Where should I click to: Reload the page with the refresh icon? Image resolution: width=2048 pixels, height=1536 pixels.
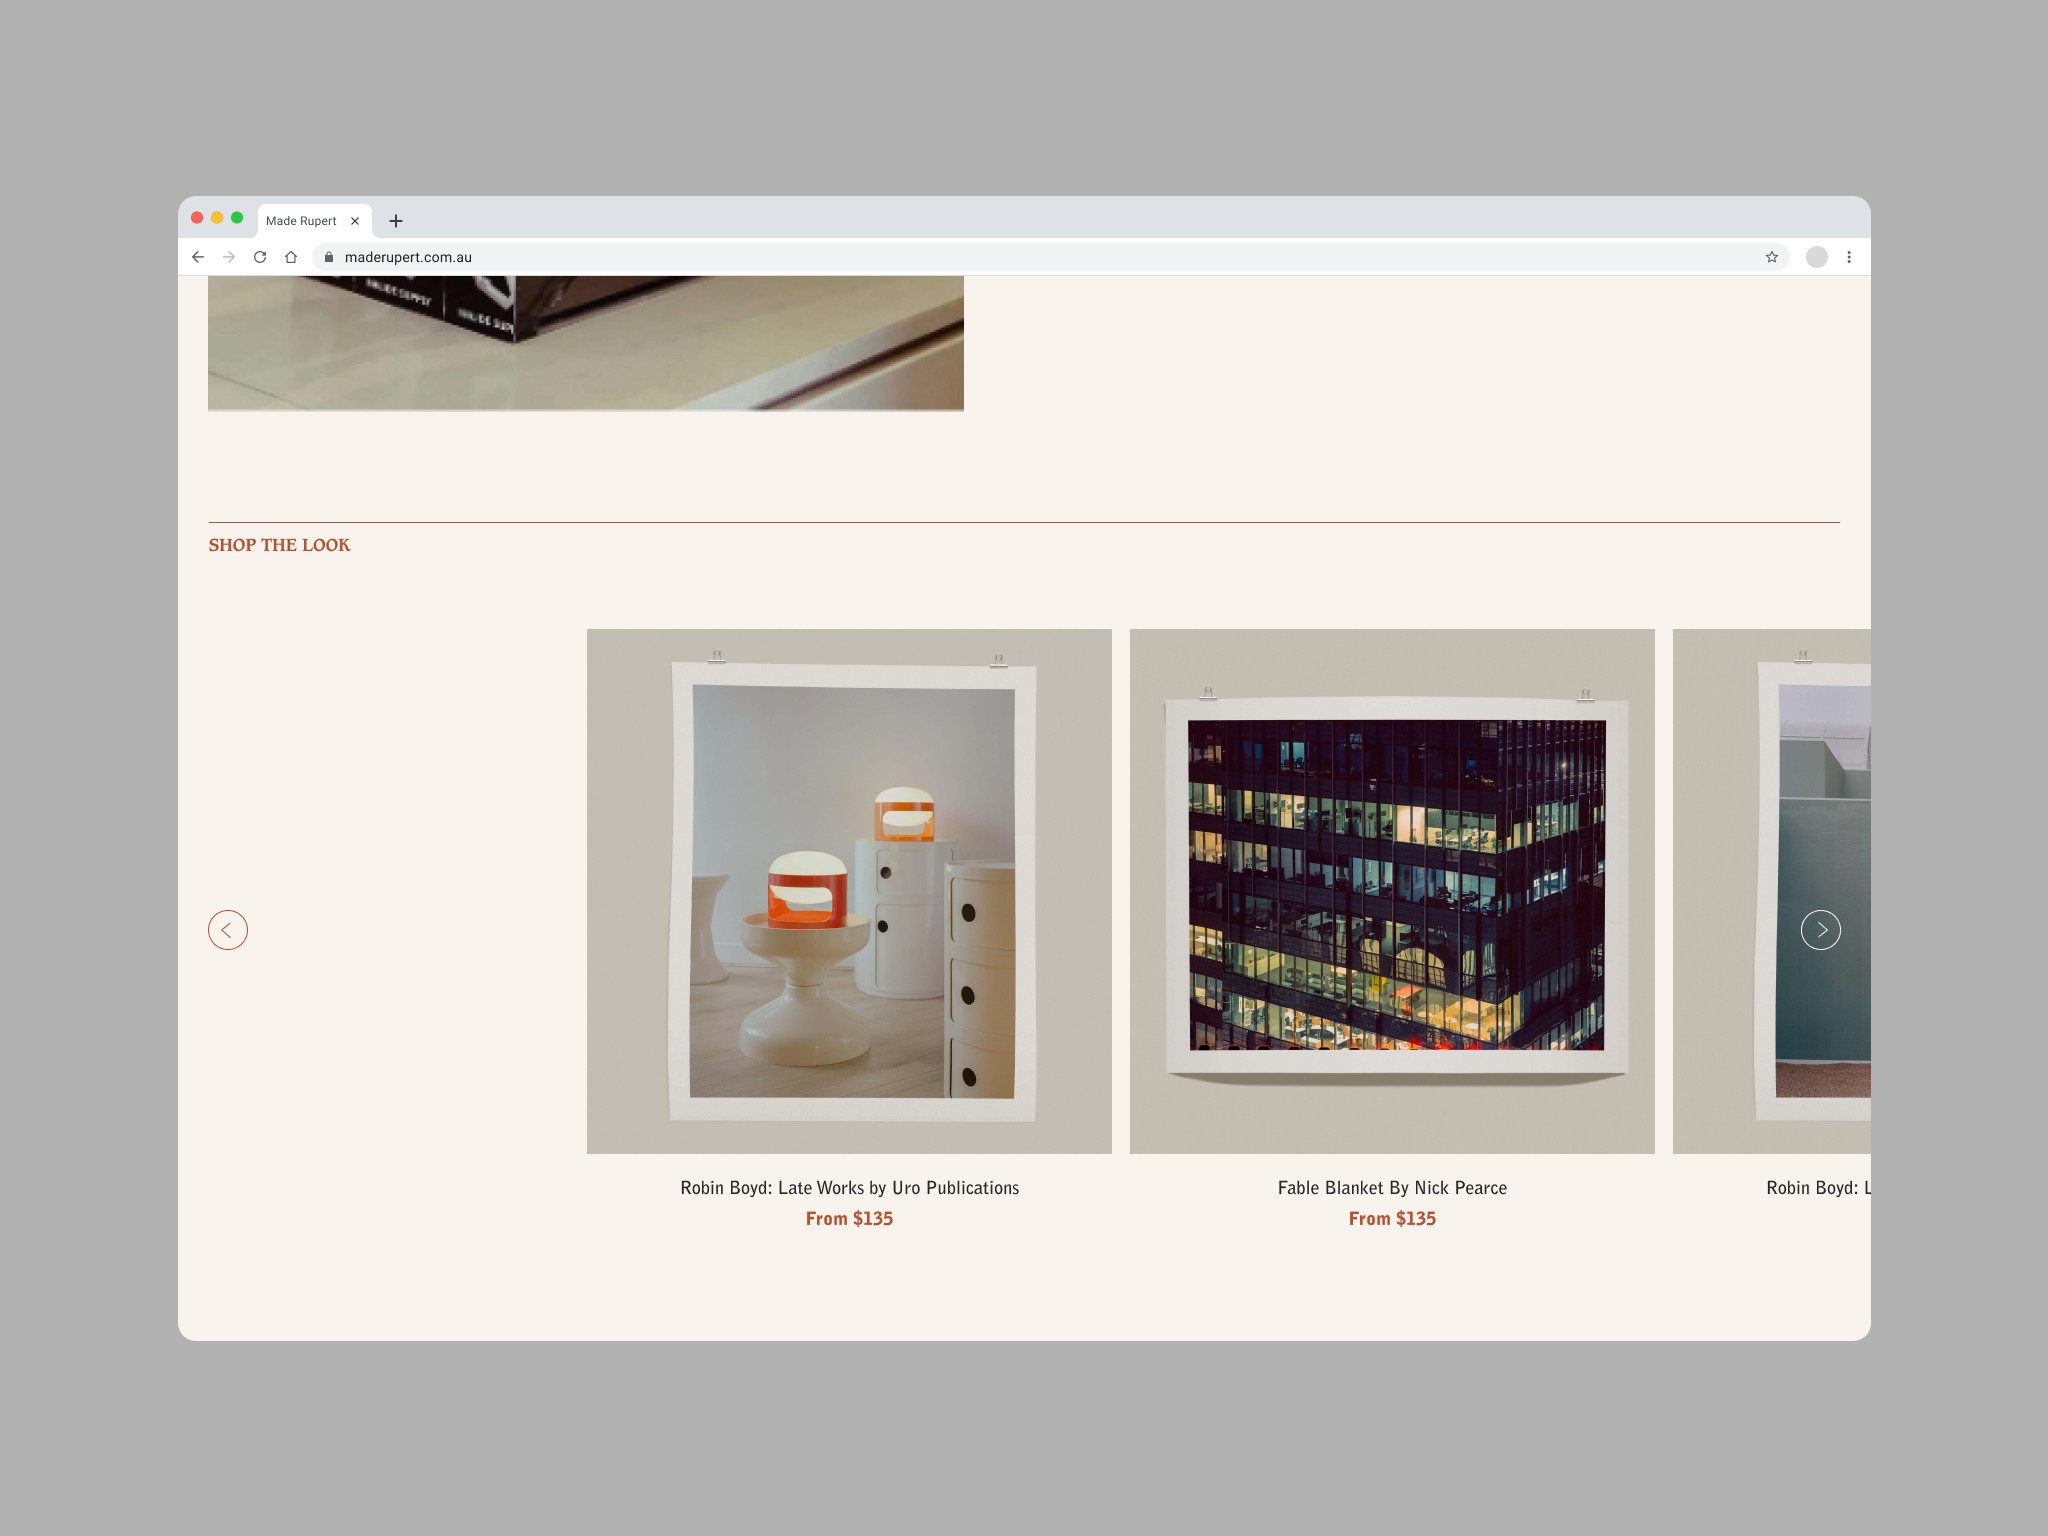260,257
